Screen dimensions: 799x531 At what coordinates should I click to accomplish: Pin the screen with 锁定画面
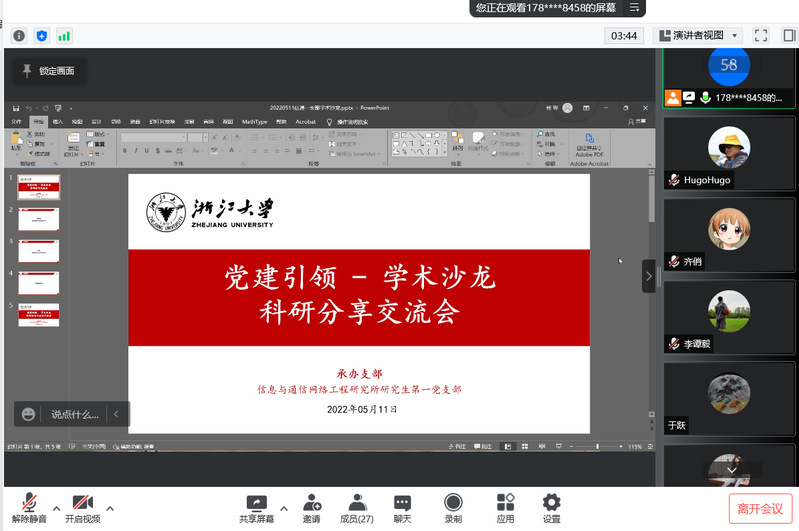(49, 71)
